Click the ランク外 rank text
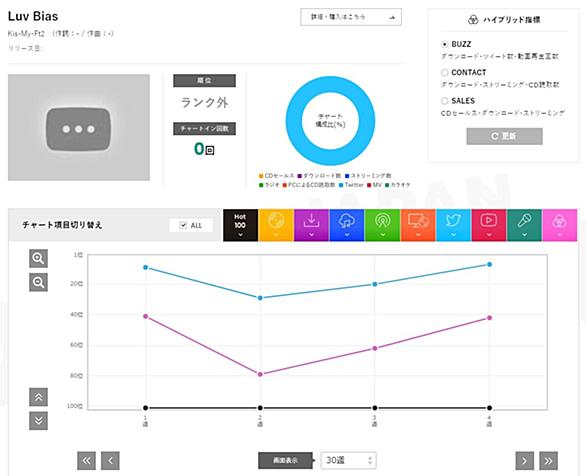The image size is (586, 476). [204, 102]
